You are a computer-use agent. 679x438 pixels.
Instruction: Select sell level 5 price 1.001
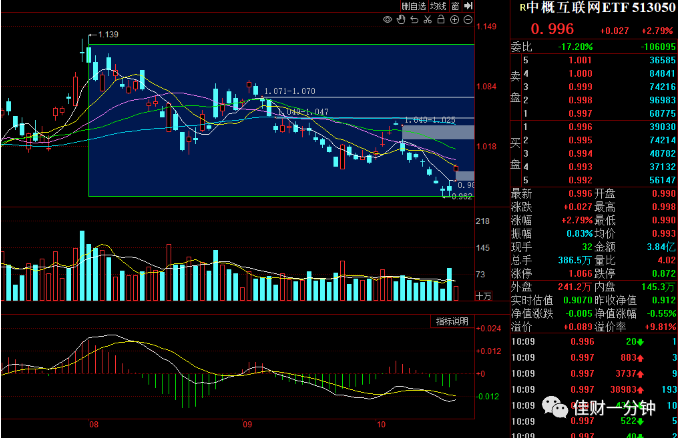point(580,60)
